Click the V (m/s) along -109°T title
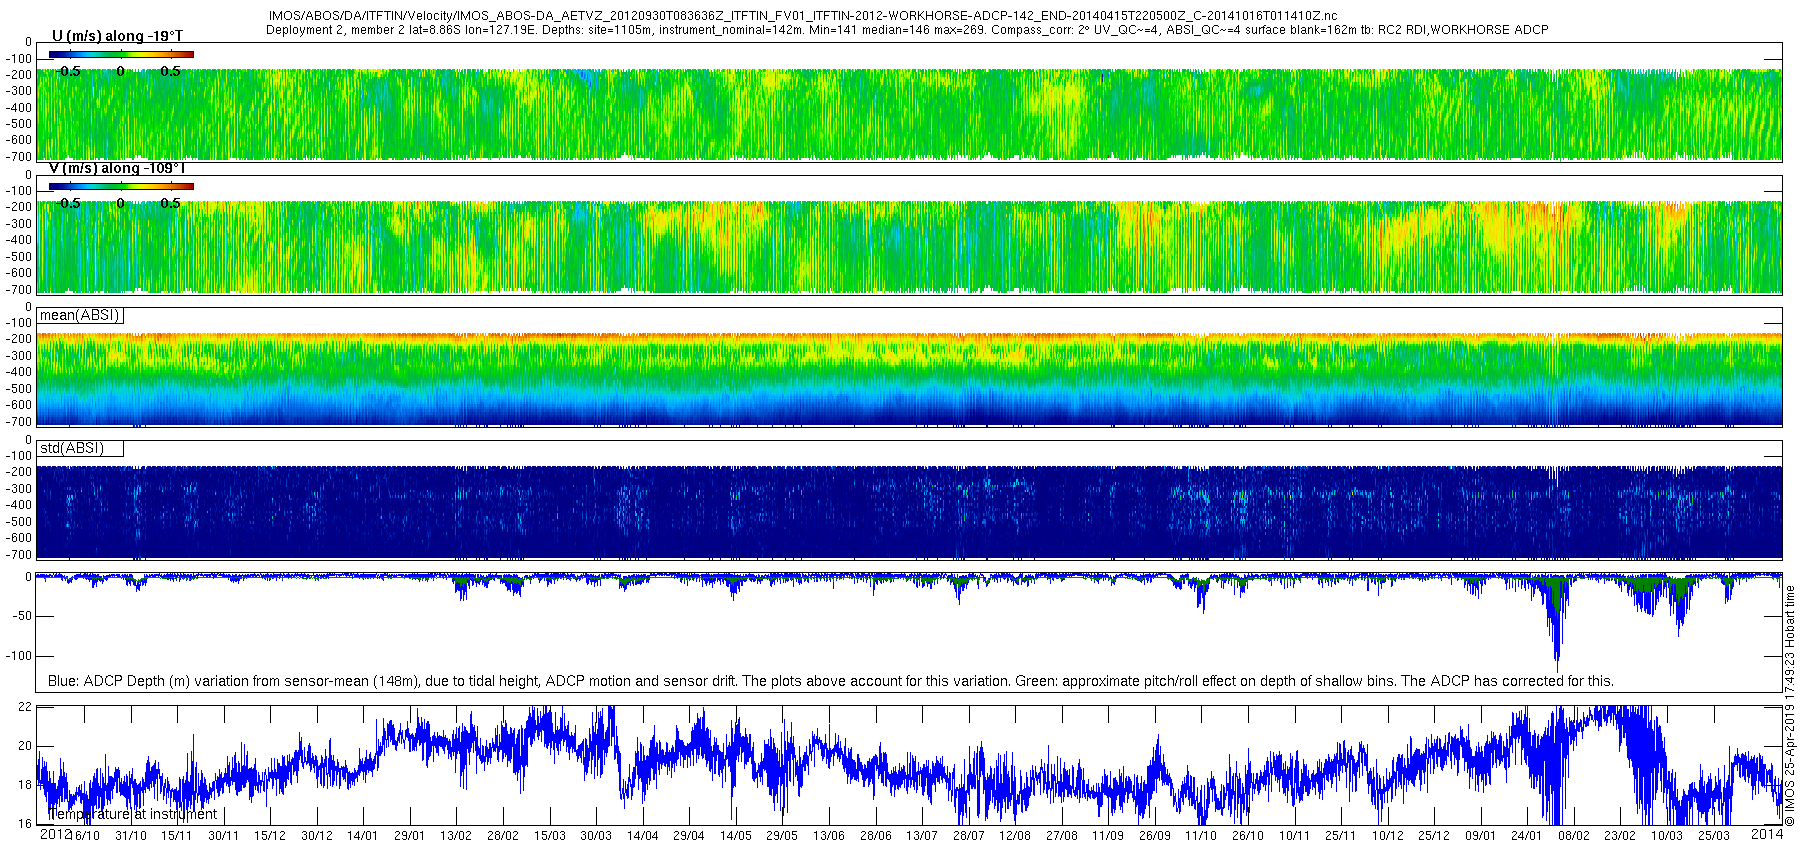The width and height of the screenshot is (1800, 850). click(x=117, y=168)
